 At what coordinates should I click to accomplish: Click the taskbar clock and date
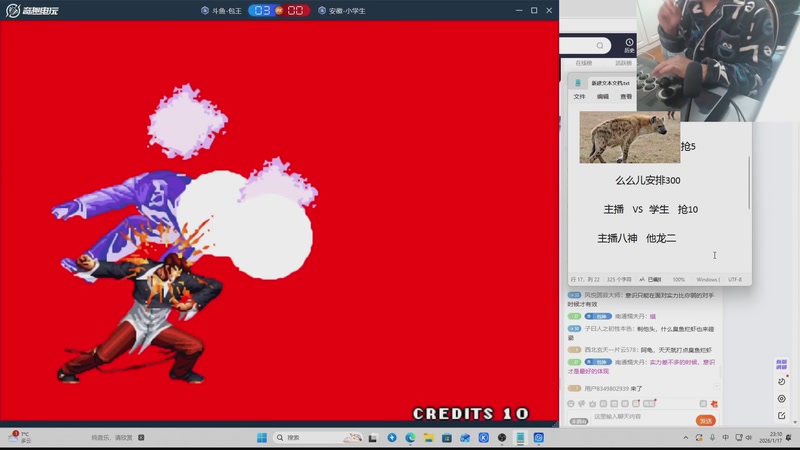coord(770,437)
